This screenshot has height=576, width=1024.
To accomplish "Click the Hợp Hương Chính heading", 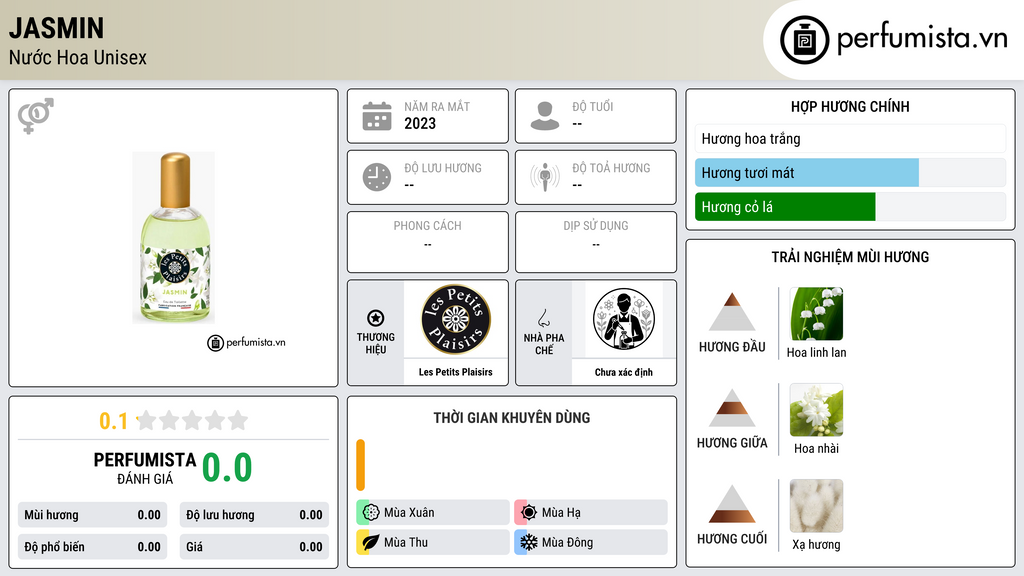I will click(x=850, y=106).
